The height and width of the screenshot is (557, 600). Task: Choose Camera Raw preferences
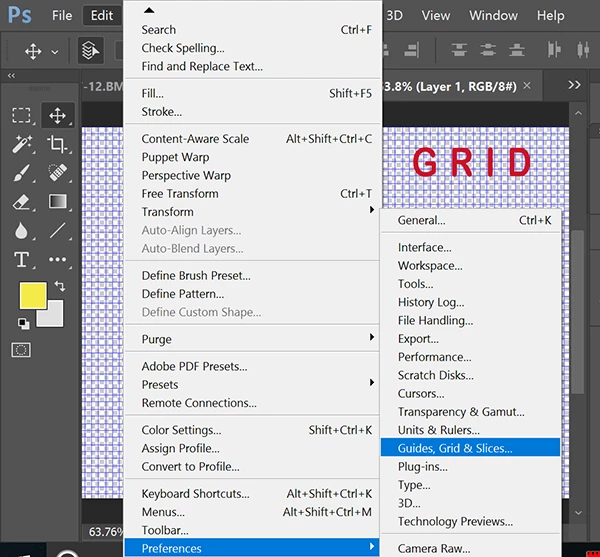pos(470,548)
